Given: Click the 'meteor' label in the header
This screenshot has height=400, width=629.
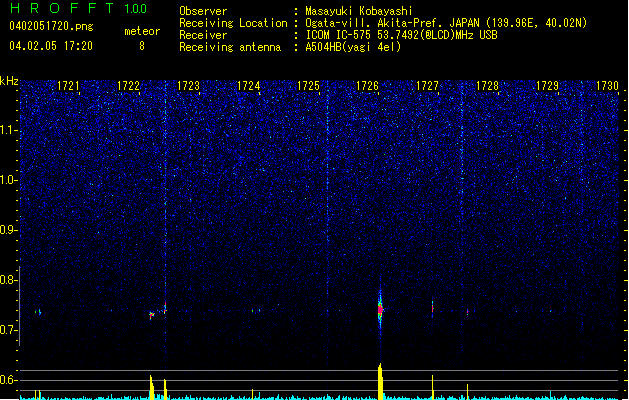Looking at the screenshot, I should click(142, 31).
